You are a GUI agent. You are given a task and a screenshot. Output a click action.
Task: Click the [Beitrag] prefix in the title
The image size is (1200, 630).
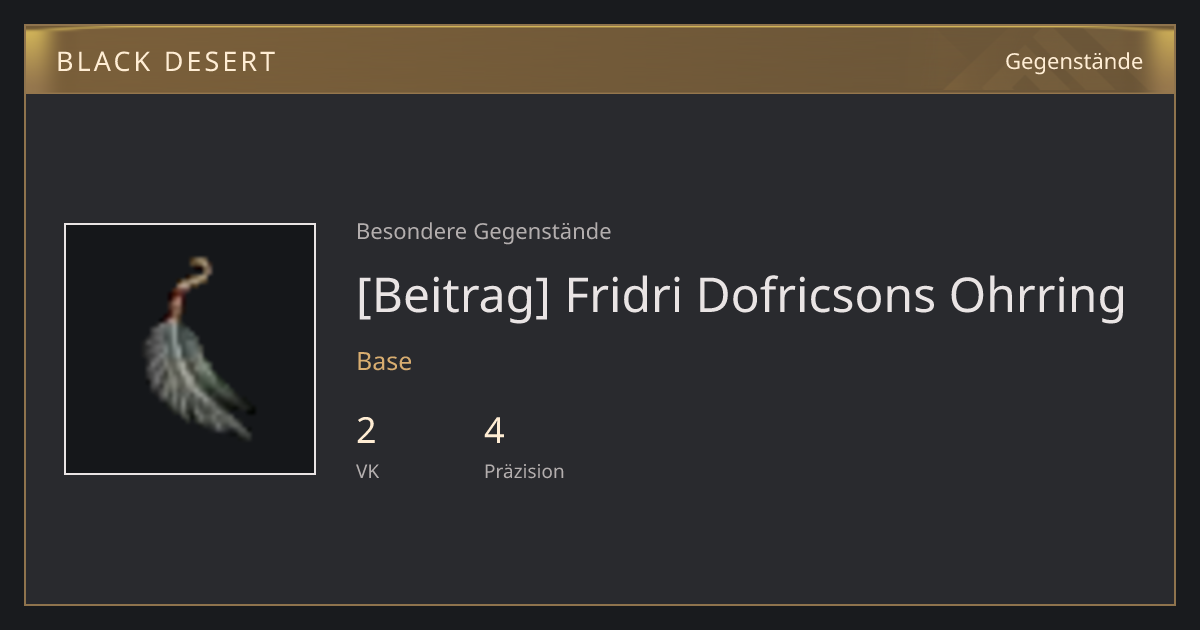[x=453, y=296]
